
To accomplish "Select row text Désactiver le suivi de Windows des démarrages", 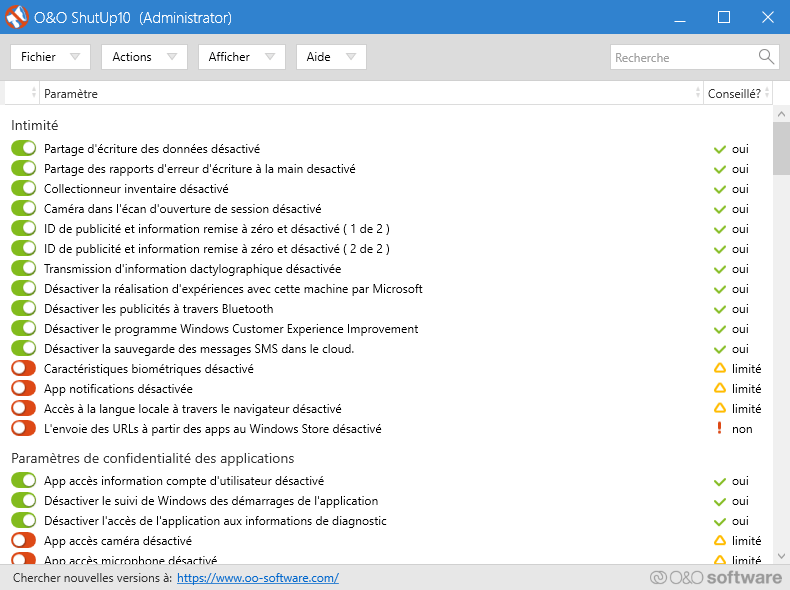I will tap(211, 501).
